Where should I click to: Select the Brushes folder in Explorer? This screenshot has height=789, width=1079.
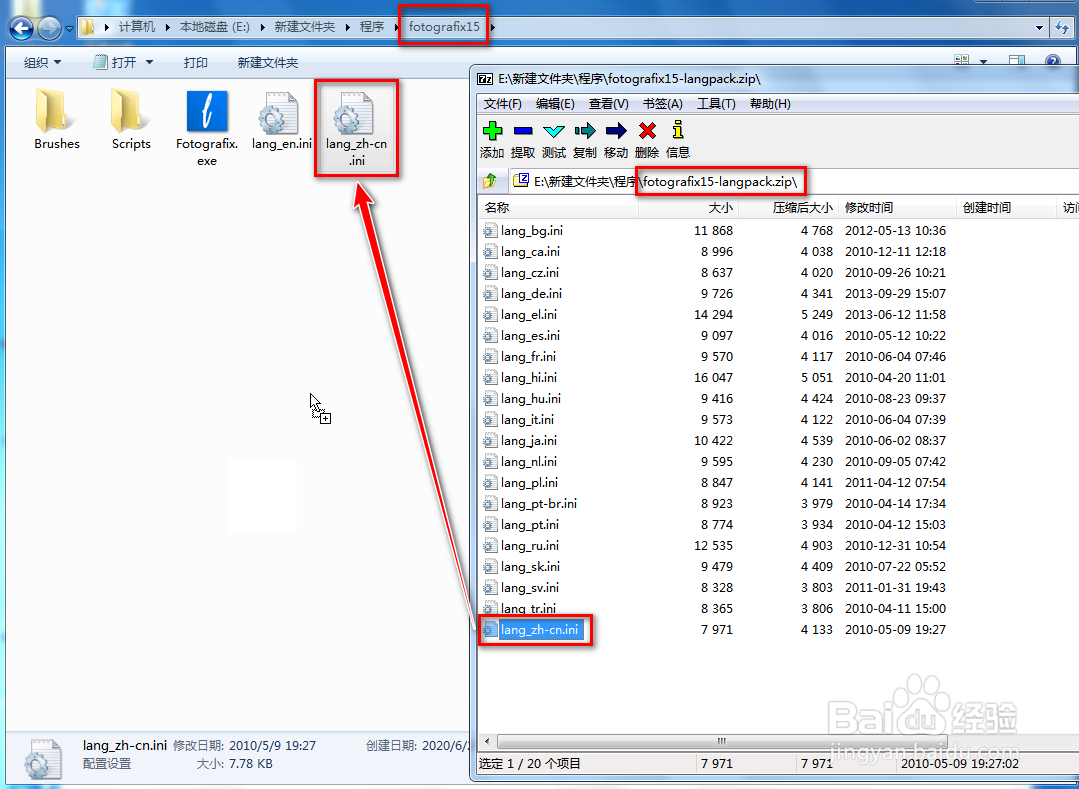point(56,120)
